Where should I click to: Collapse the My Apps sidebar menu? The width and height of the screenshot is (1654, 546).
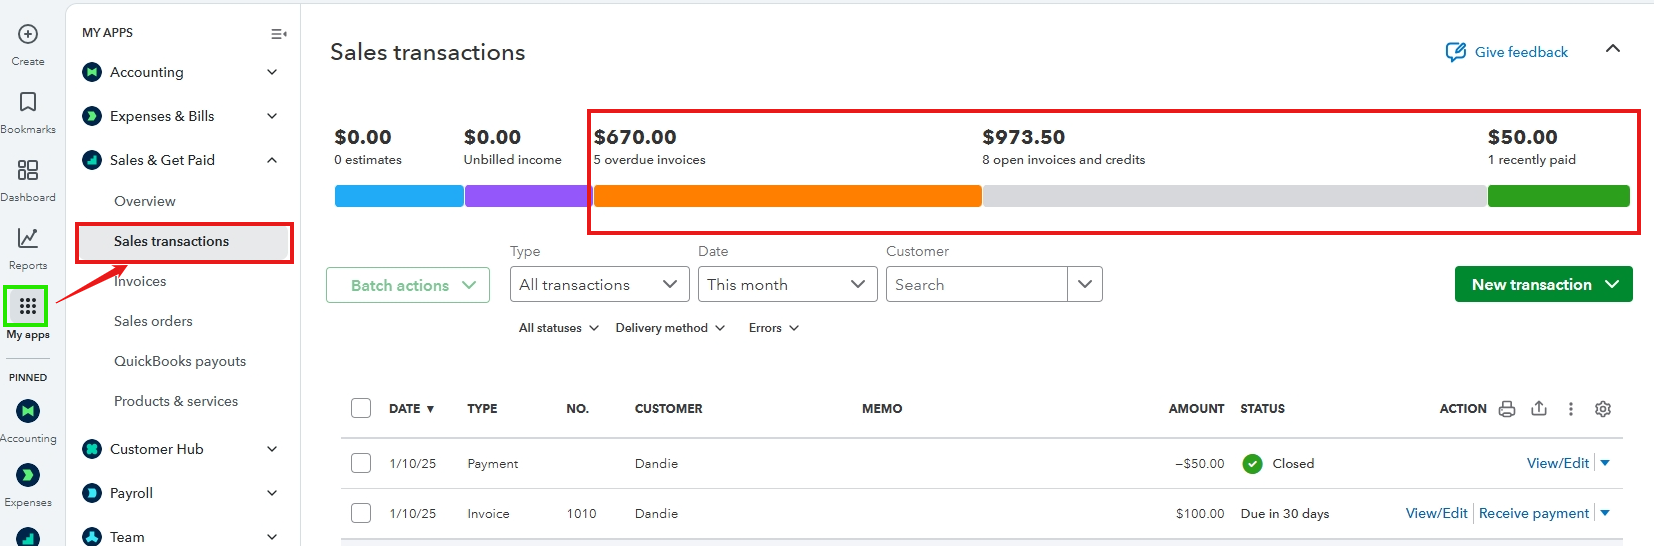coord(279,34)
